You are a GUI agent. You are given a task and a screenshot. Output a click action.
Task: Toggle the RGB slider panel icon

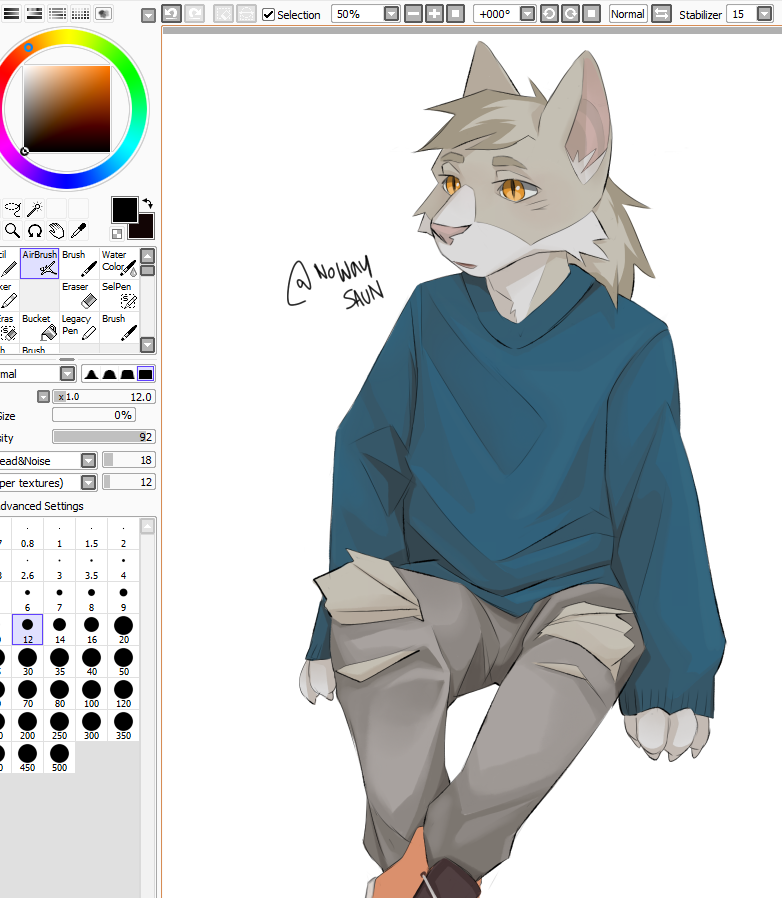(11, 13)
